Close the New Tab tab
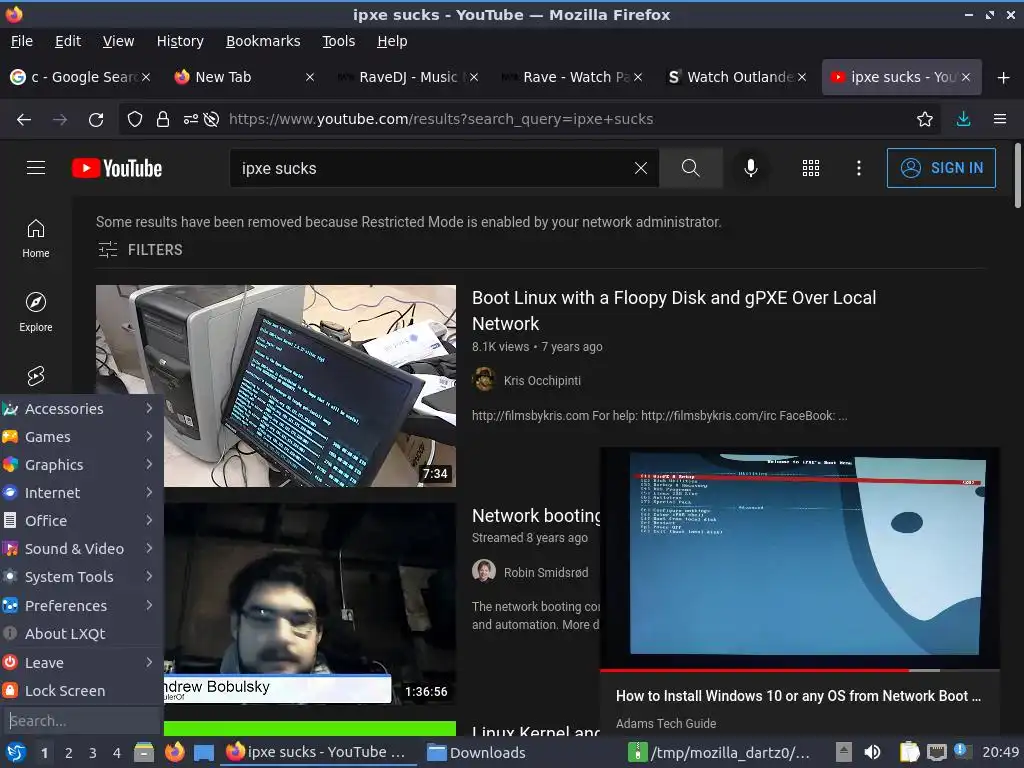The width and height of the screenshot is (1024, 768). (310, 78)
